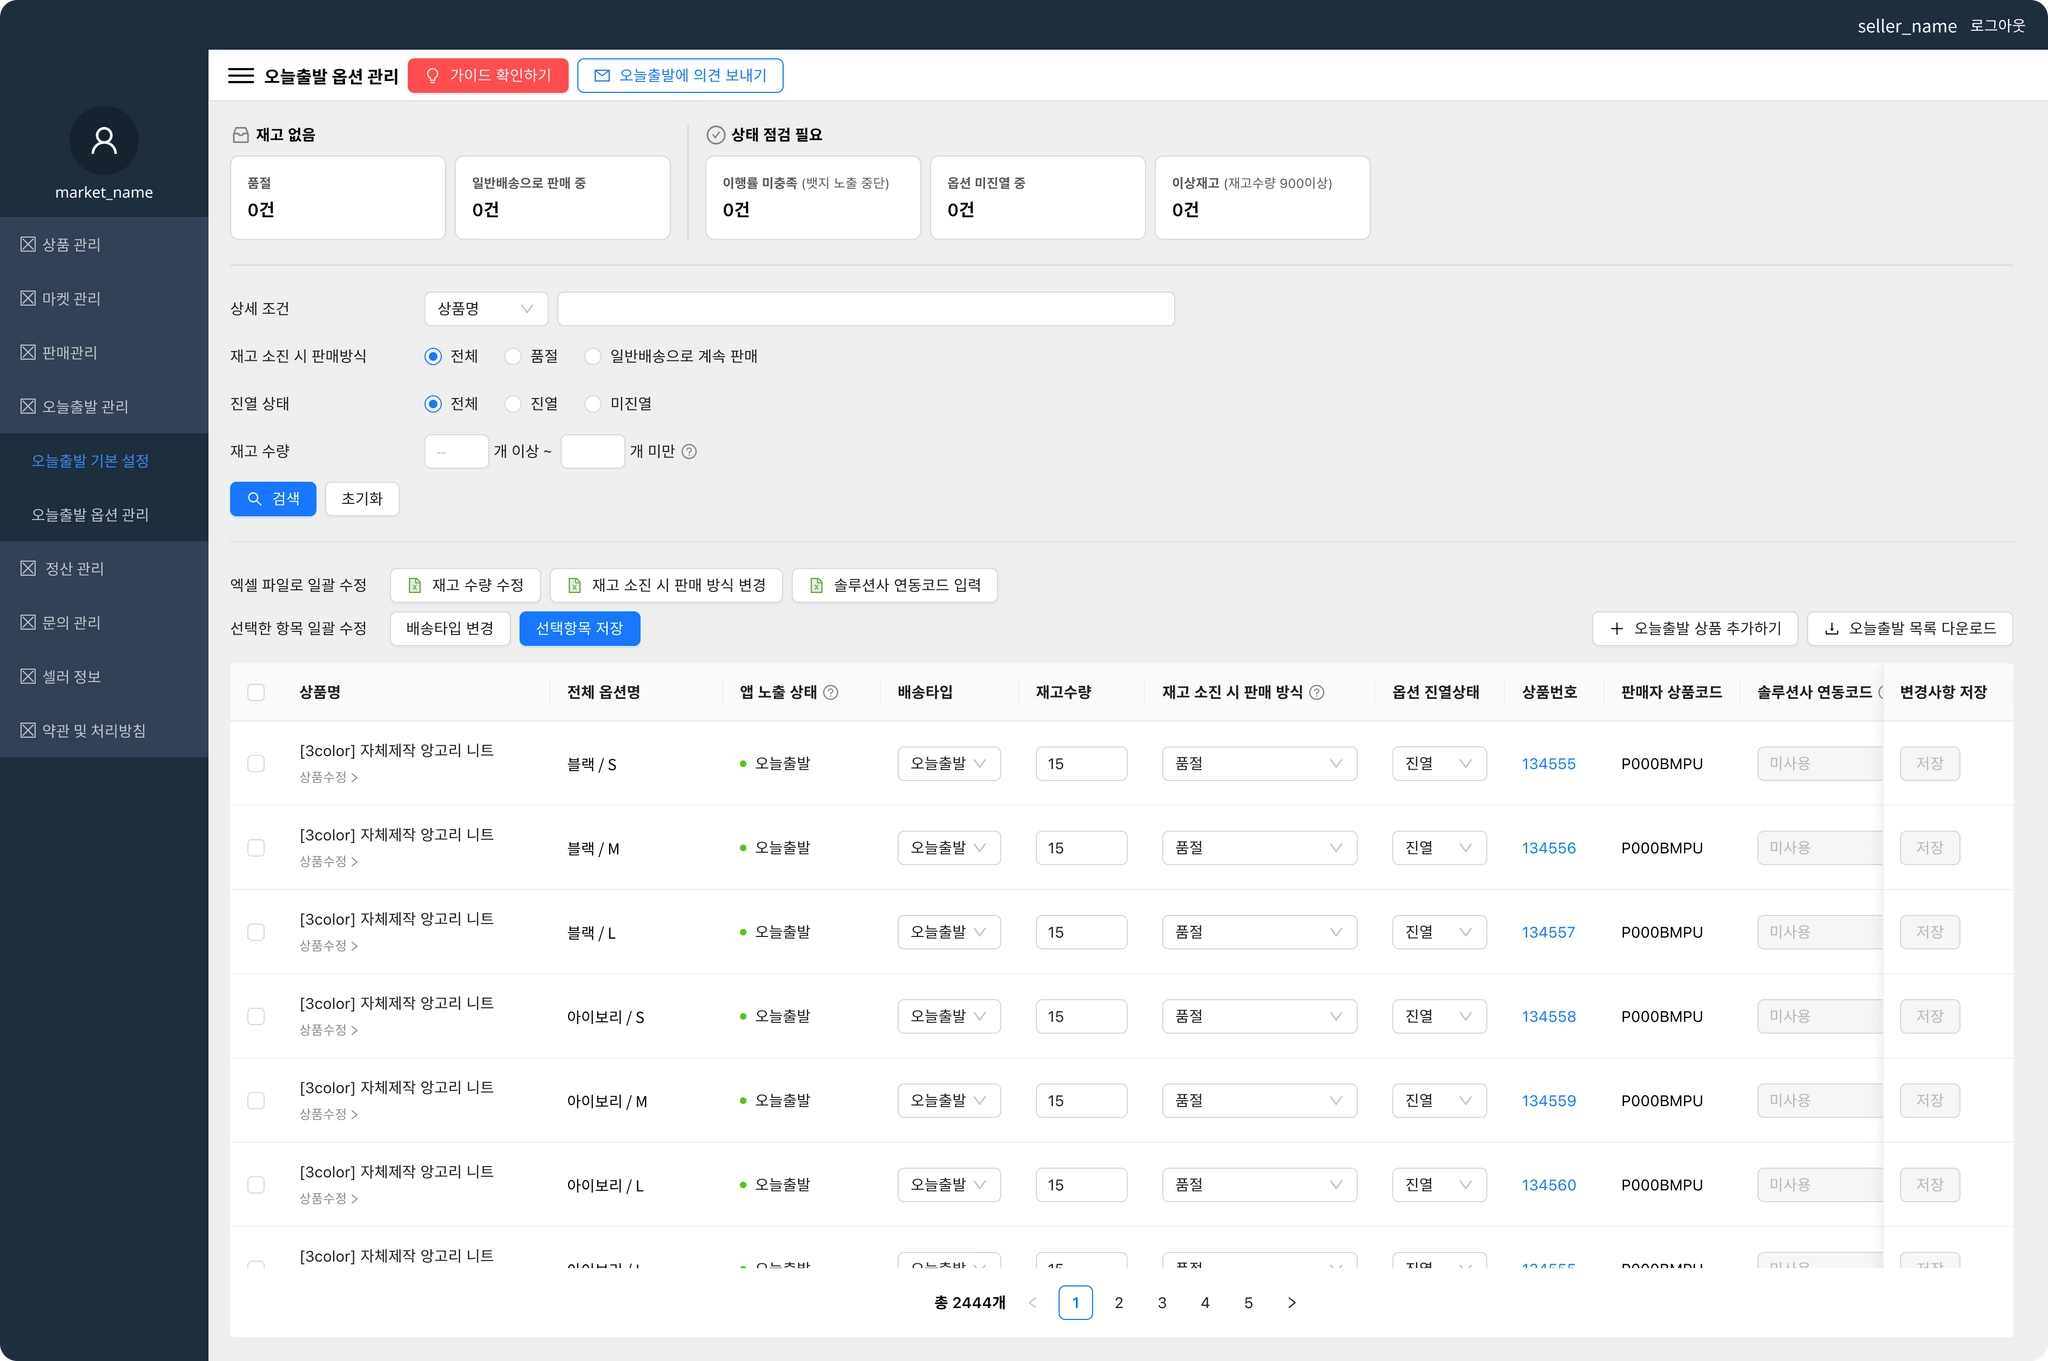Click the 상세 조건 search text field
This screenshot has width=2048, height=1361.
click(865, 309)
